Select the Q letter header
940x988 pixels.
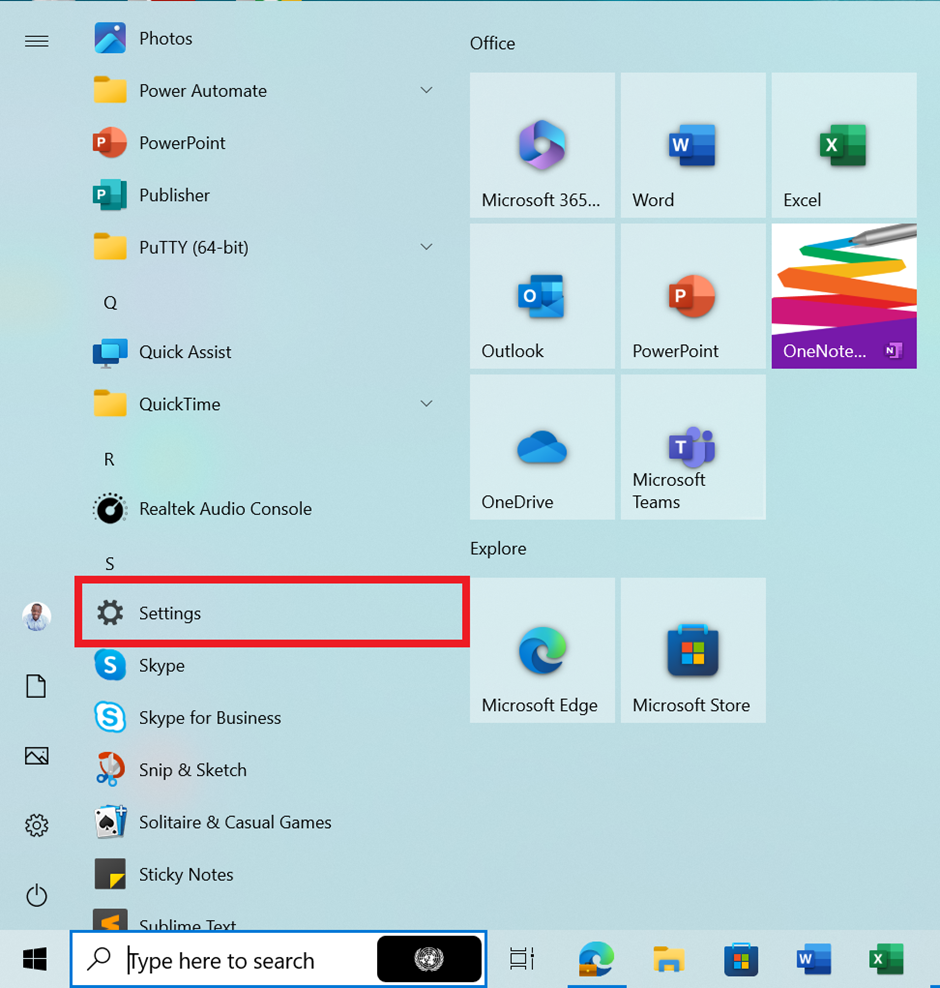click(110, 303)
